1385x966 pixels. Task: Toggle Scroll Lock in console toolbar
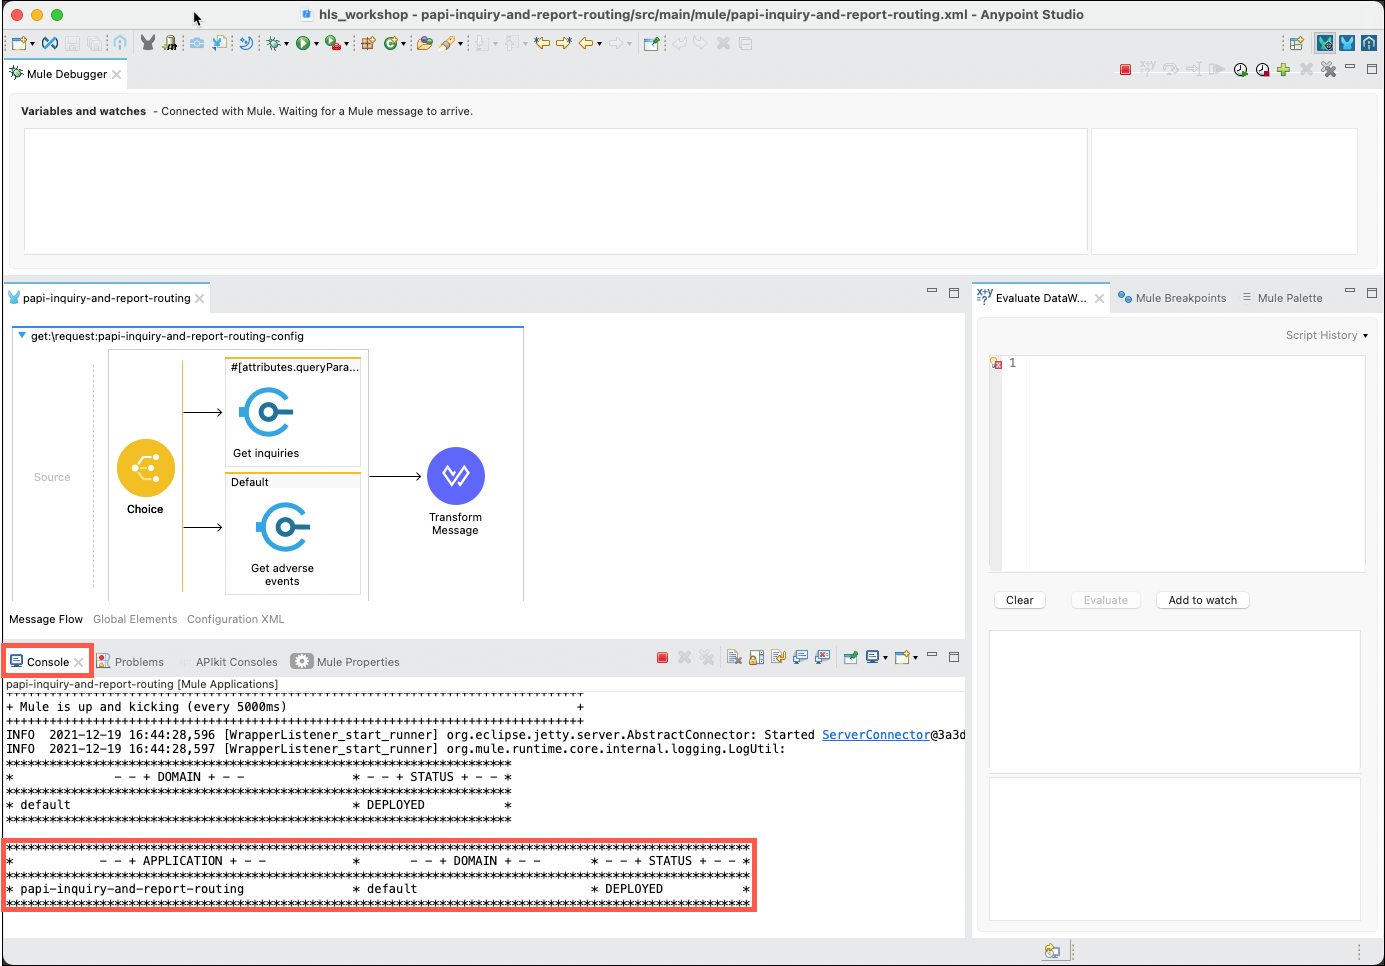pos(756,657)
